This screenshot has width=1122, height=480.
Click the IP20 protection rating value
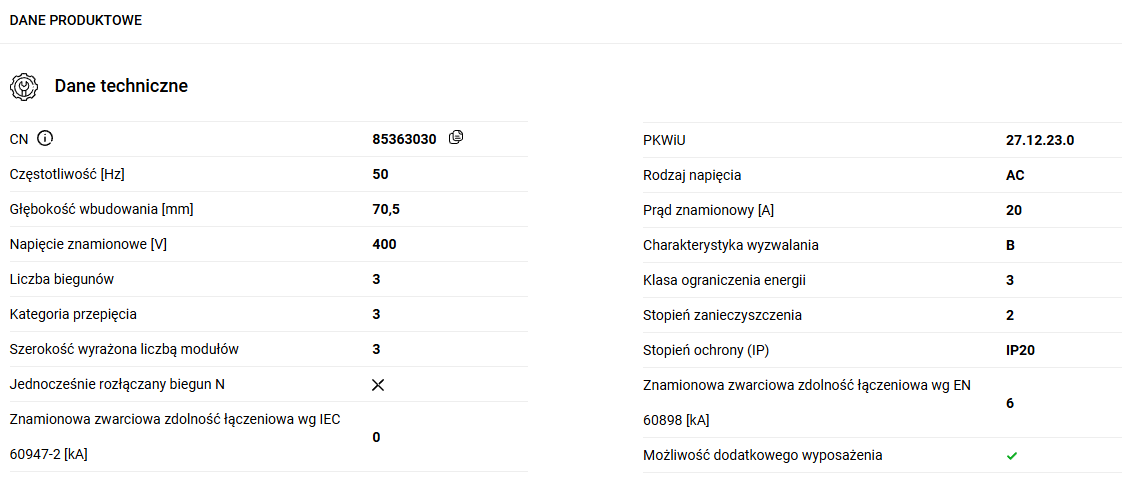1020,350
